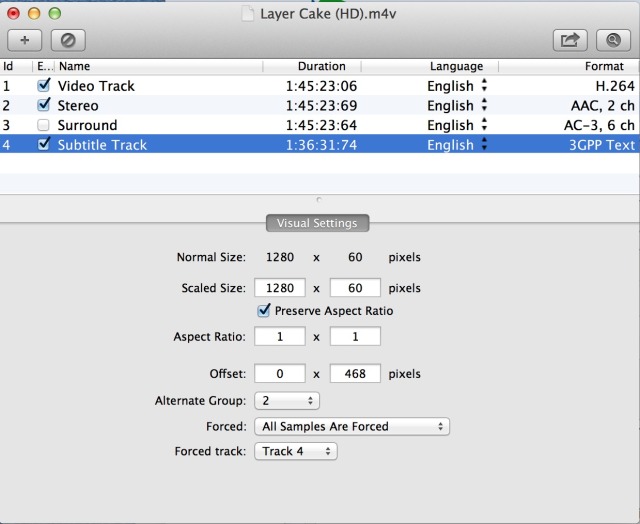
Task: Click duration 1:45:23:69
Action: coord(321,106)
